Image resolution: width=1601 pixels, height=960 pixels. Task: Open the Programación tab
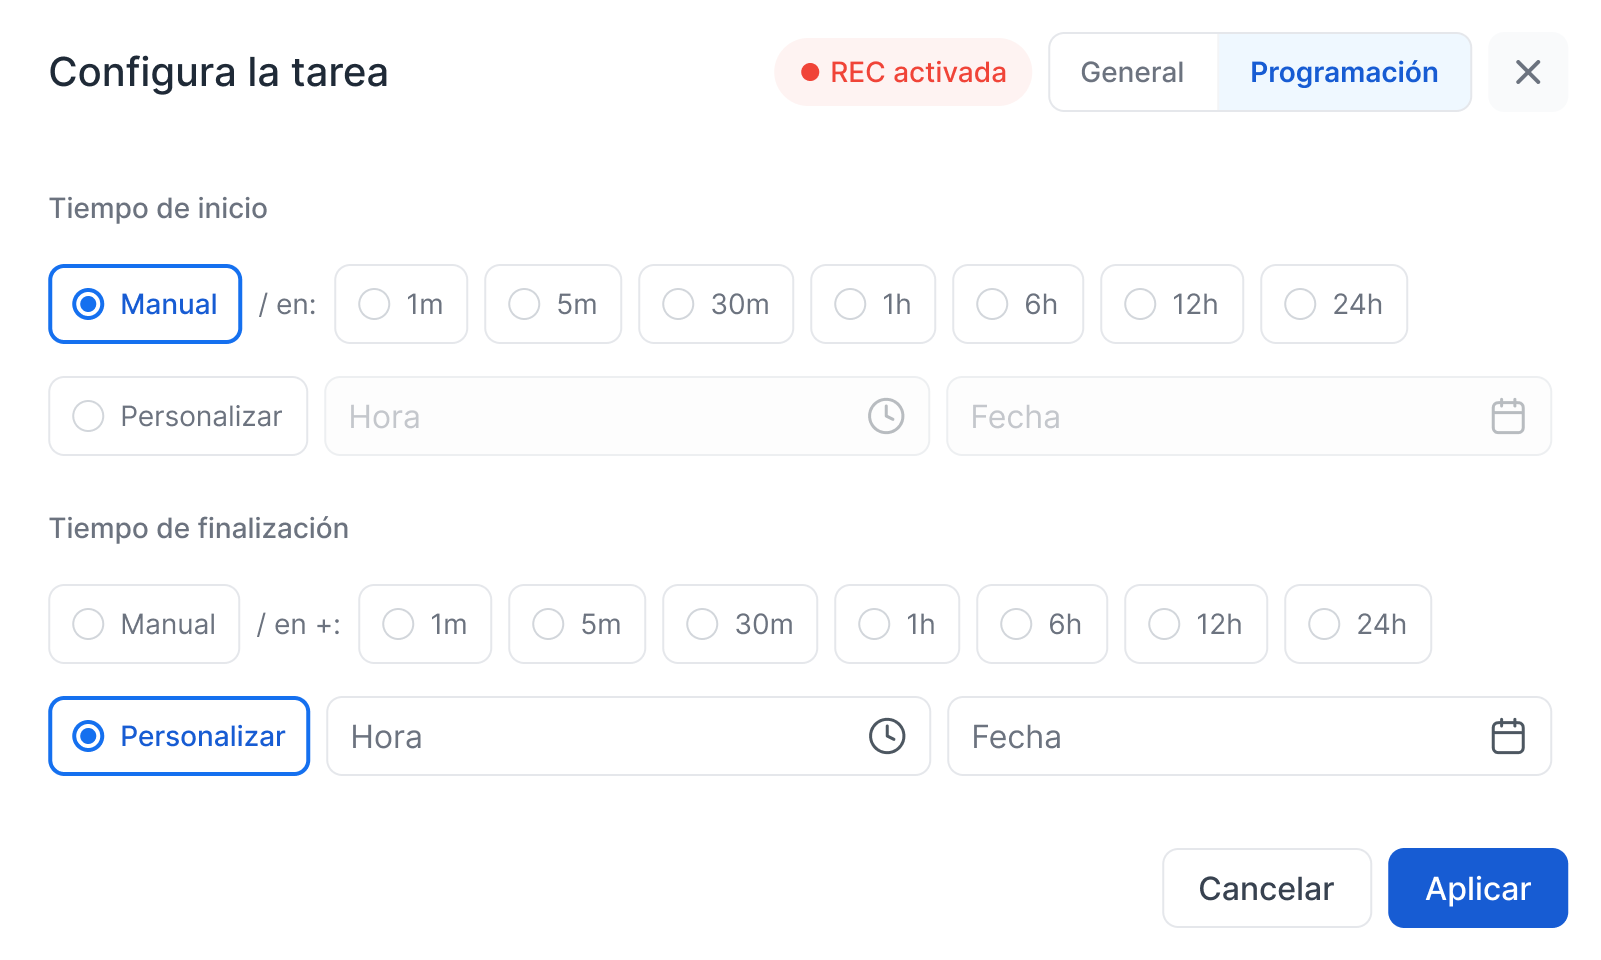click(1343, 72)
